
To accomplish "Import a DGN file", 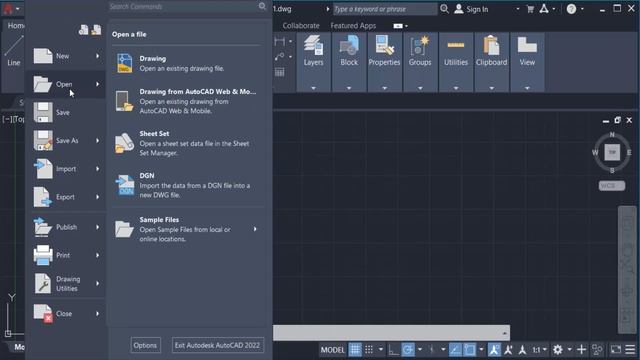I will click(x=187, y=185).
